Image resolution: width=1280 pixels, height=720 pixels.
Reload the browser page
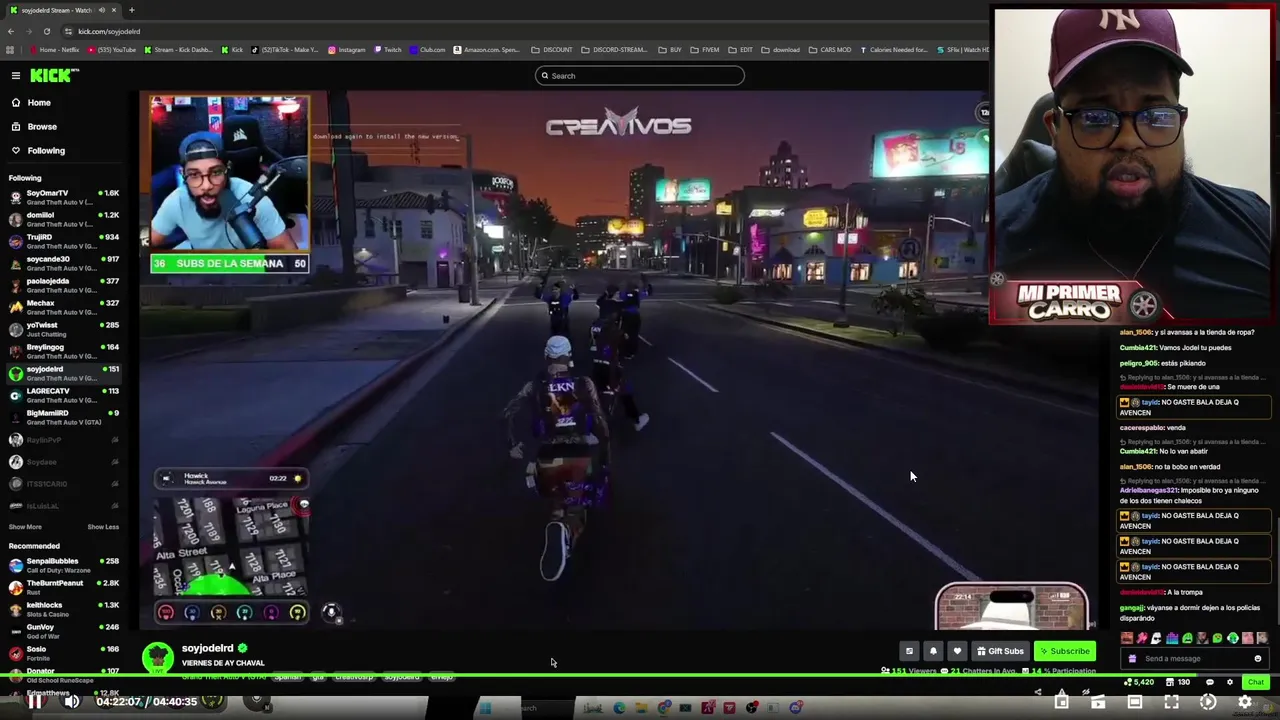[x=48, y=31]
